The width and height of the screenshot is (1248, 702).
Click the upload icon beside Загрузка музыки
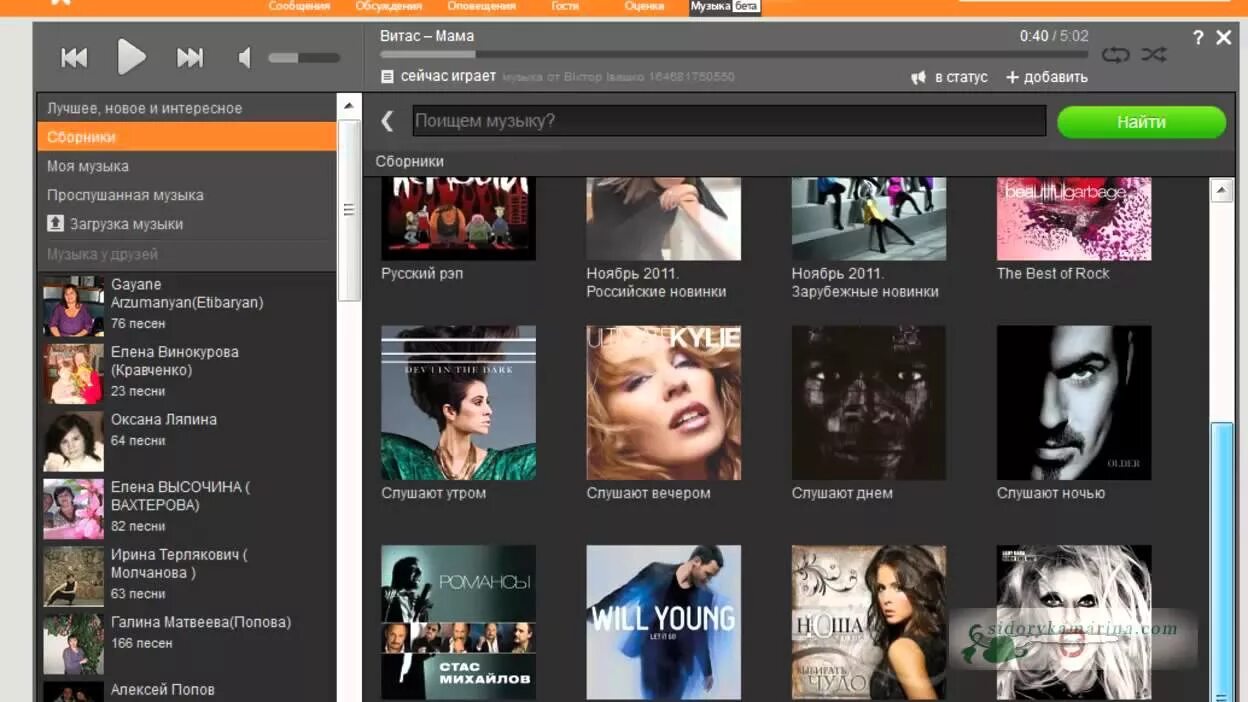(55, 224)
